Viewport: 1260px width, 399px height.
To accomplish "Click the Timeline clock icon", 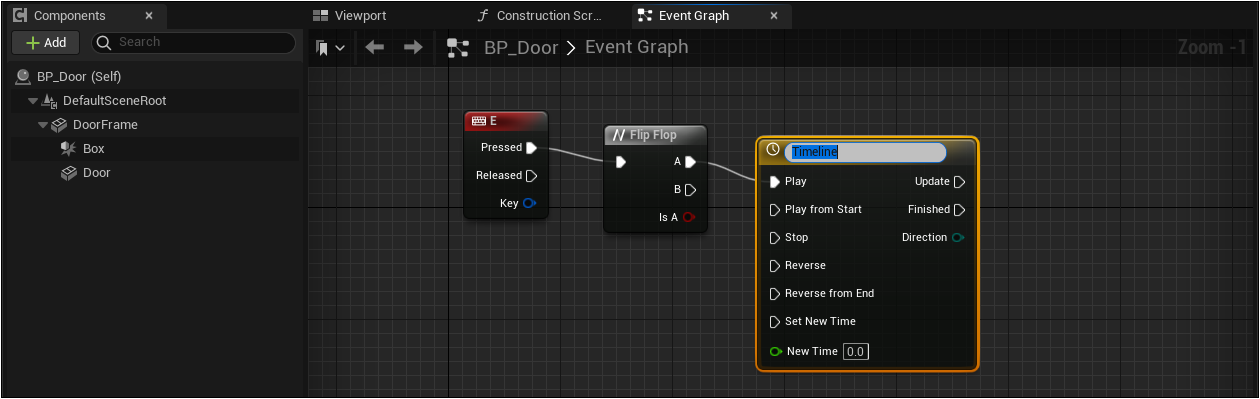I will 772,151.
